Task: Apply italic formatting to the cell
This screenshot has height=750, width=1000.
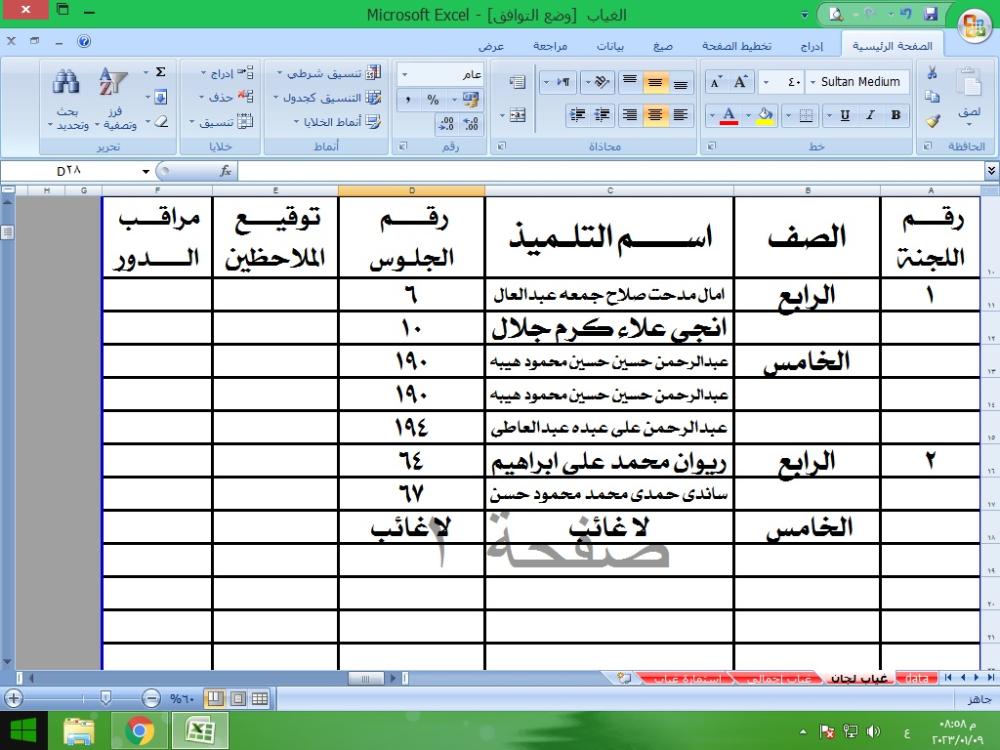Action: point(870,115)
